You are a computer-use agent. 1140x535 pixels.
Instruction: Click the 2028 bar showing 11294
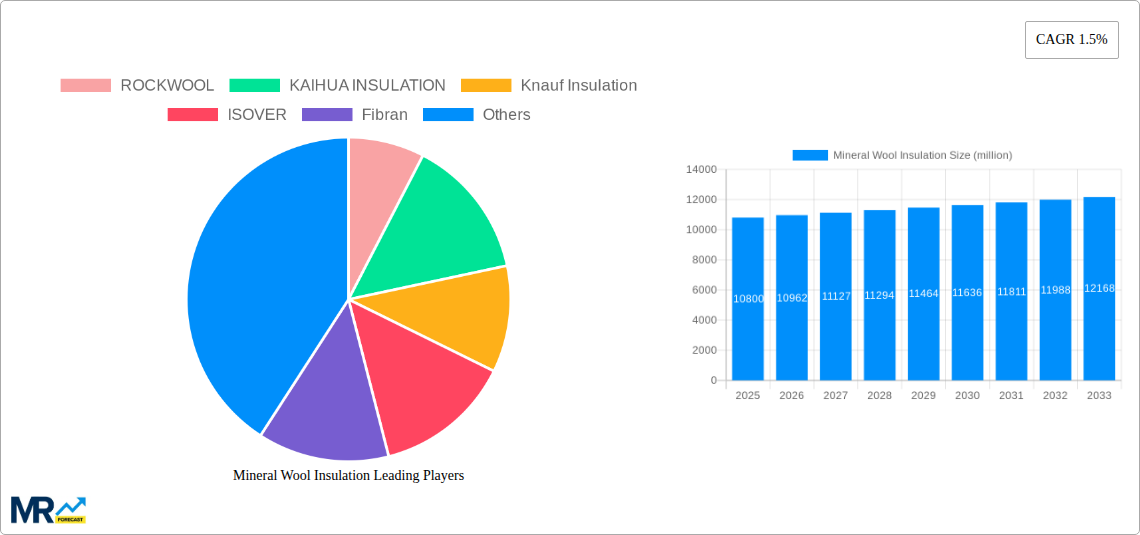[x=880, y=295]
